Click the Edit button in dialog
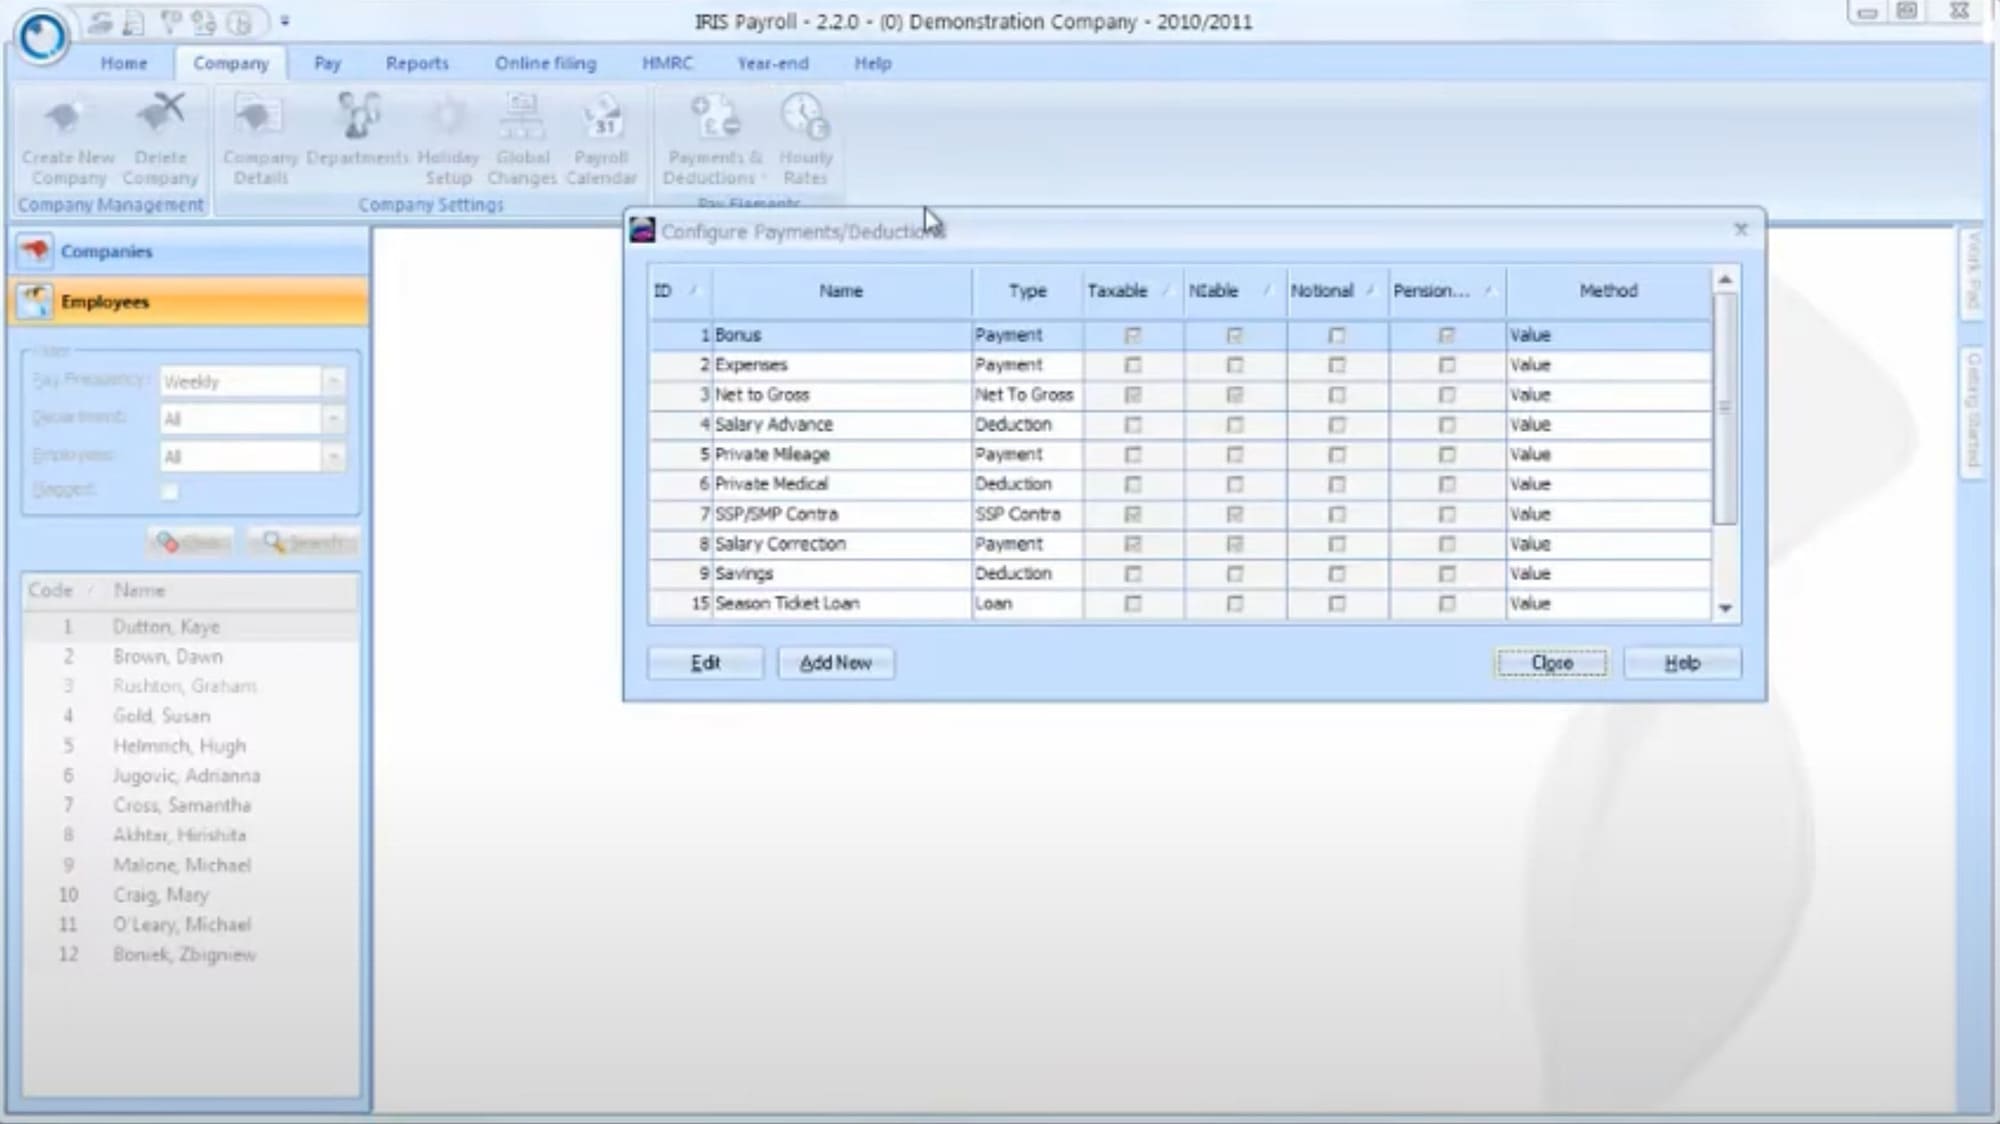Image resolution: width=2000 pixels, height=1124 pixels. point(705,663)
